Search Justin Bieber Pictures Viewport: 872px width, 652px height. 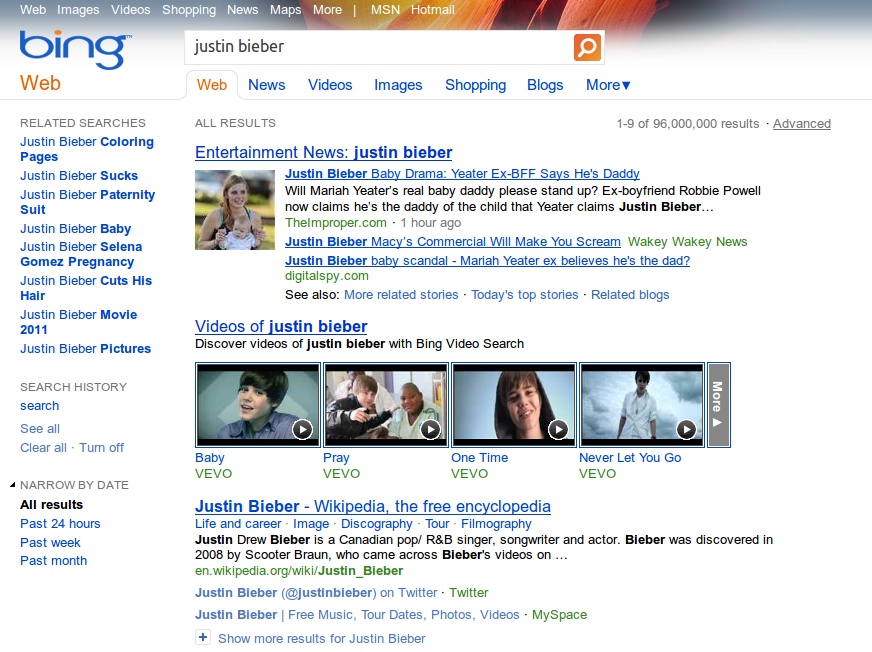pos(86,349)
